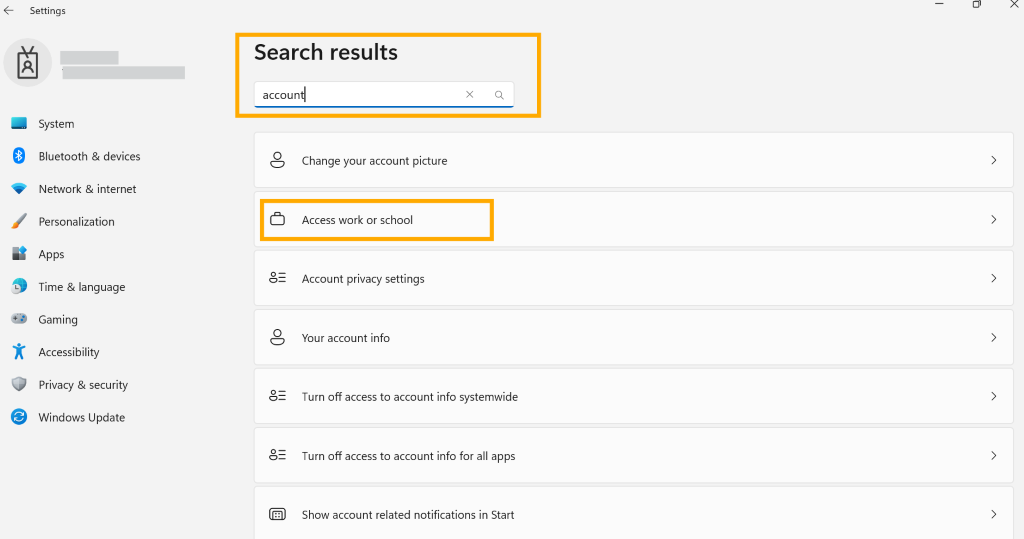Expand the Change your account picture chevron
The width and height of the screenshot is (1024, 539).
(993, 160)
